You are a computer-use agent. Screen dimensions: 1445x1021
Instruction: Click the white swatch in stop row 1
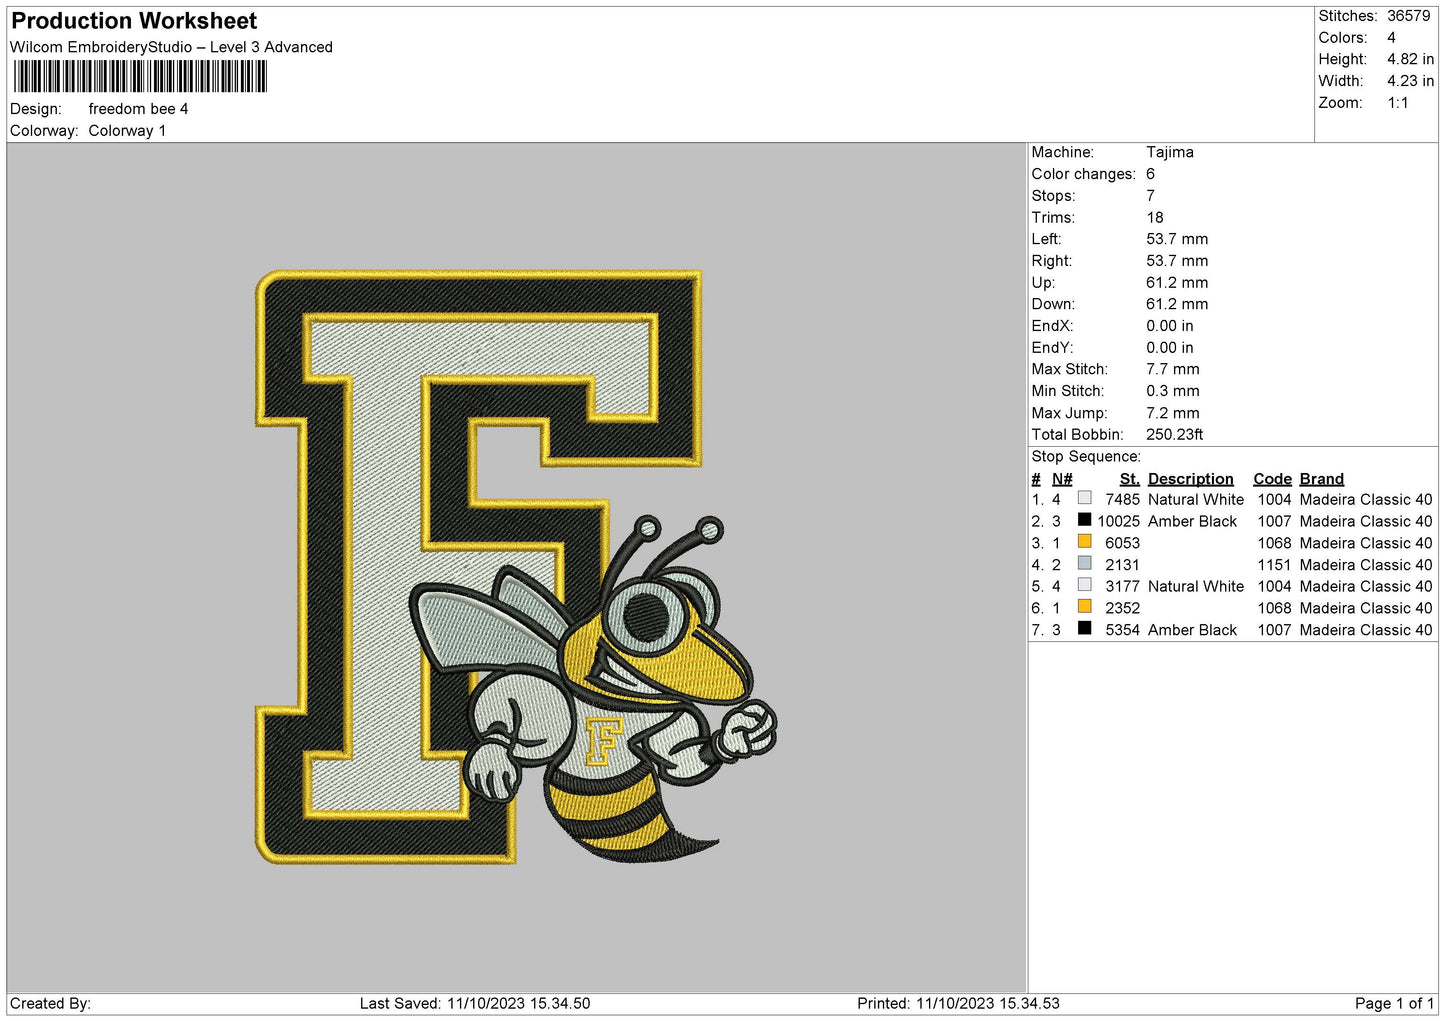pyautogui.click(x=1084, y=498)
